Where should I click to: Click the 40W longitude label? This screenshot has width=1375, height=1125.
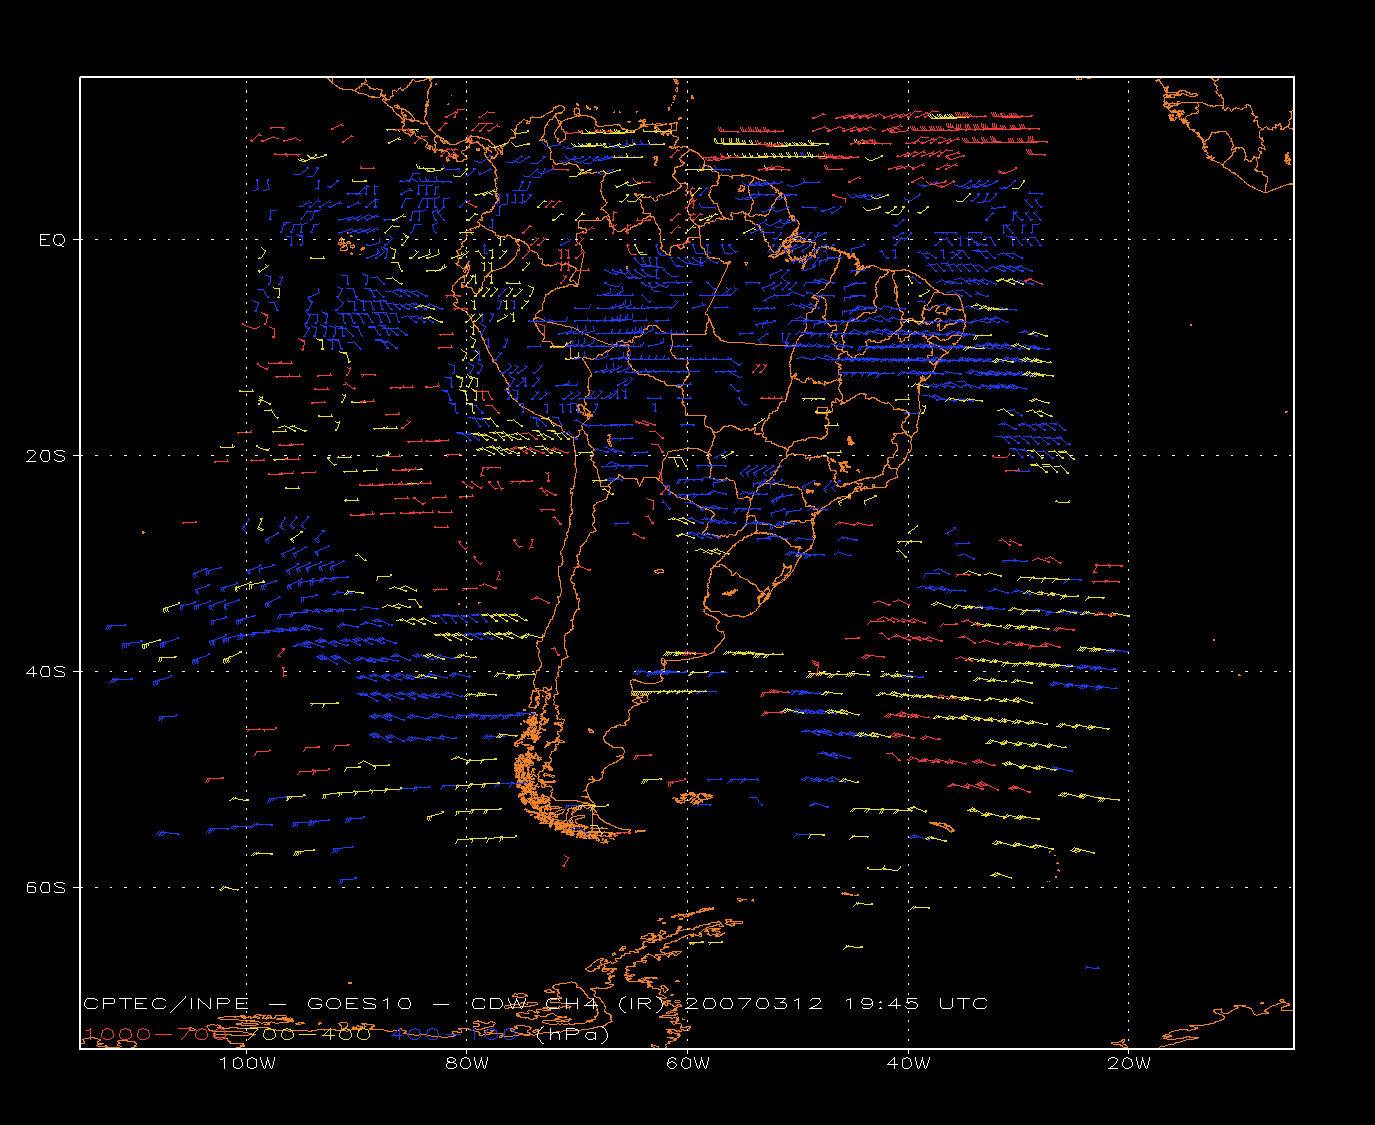point(908,1063)
